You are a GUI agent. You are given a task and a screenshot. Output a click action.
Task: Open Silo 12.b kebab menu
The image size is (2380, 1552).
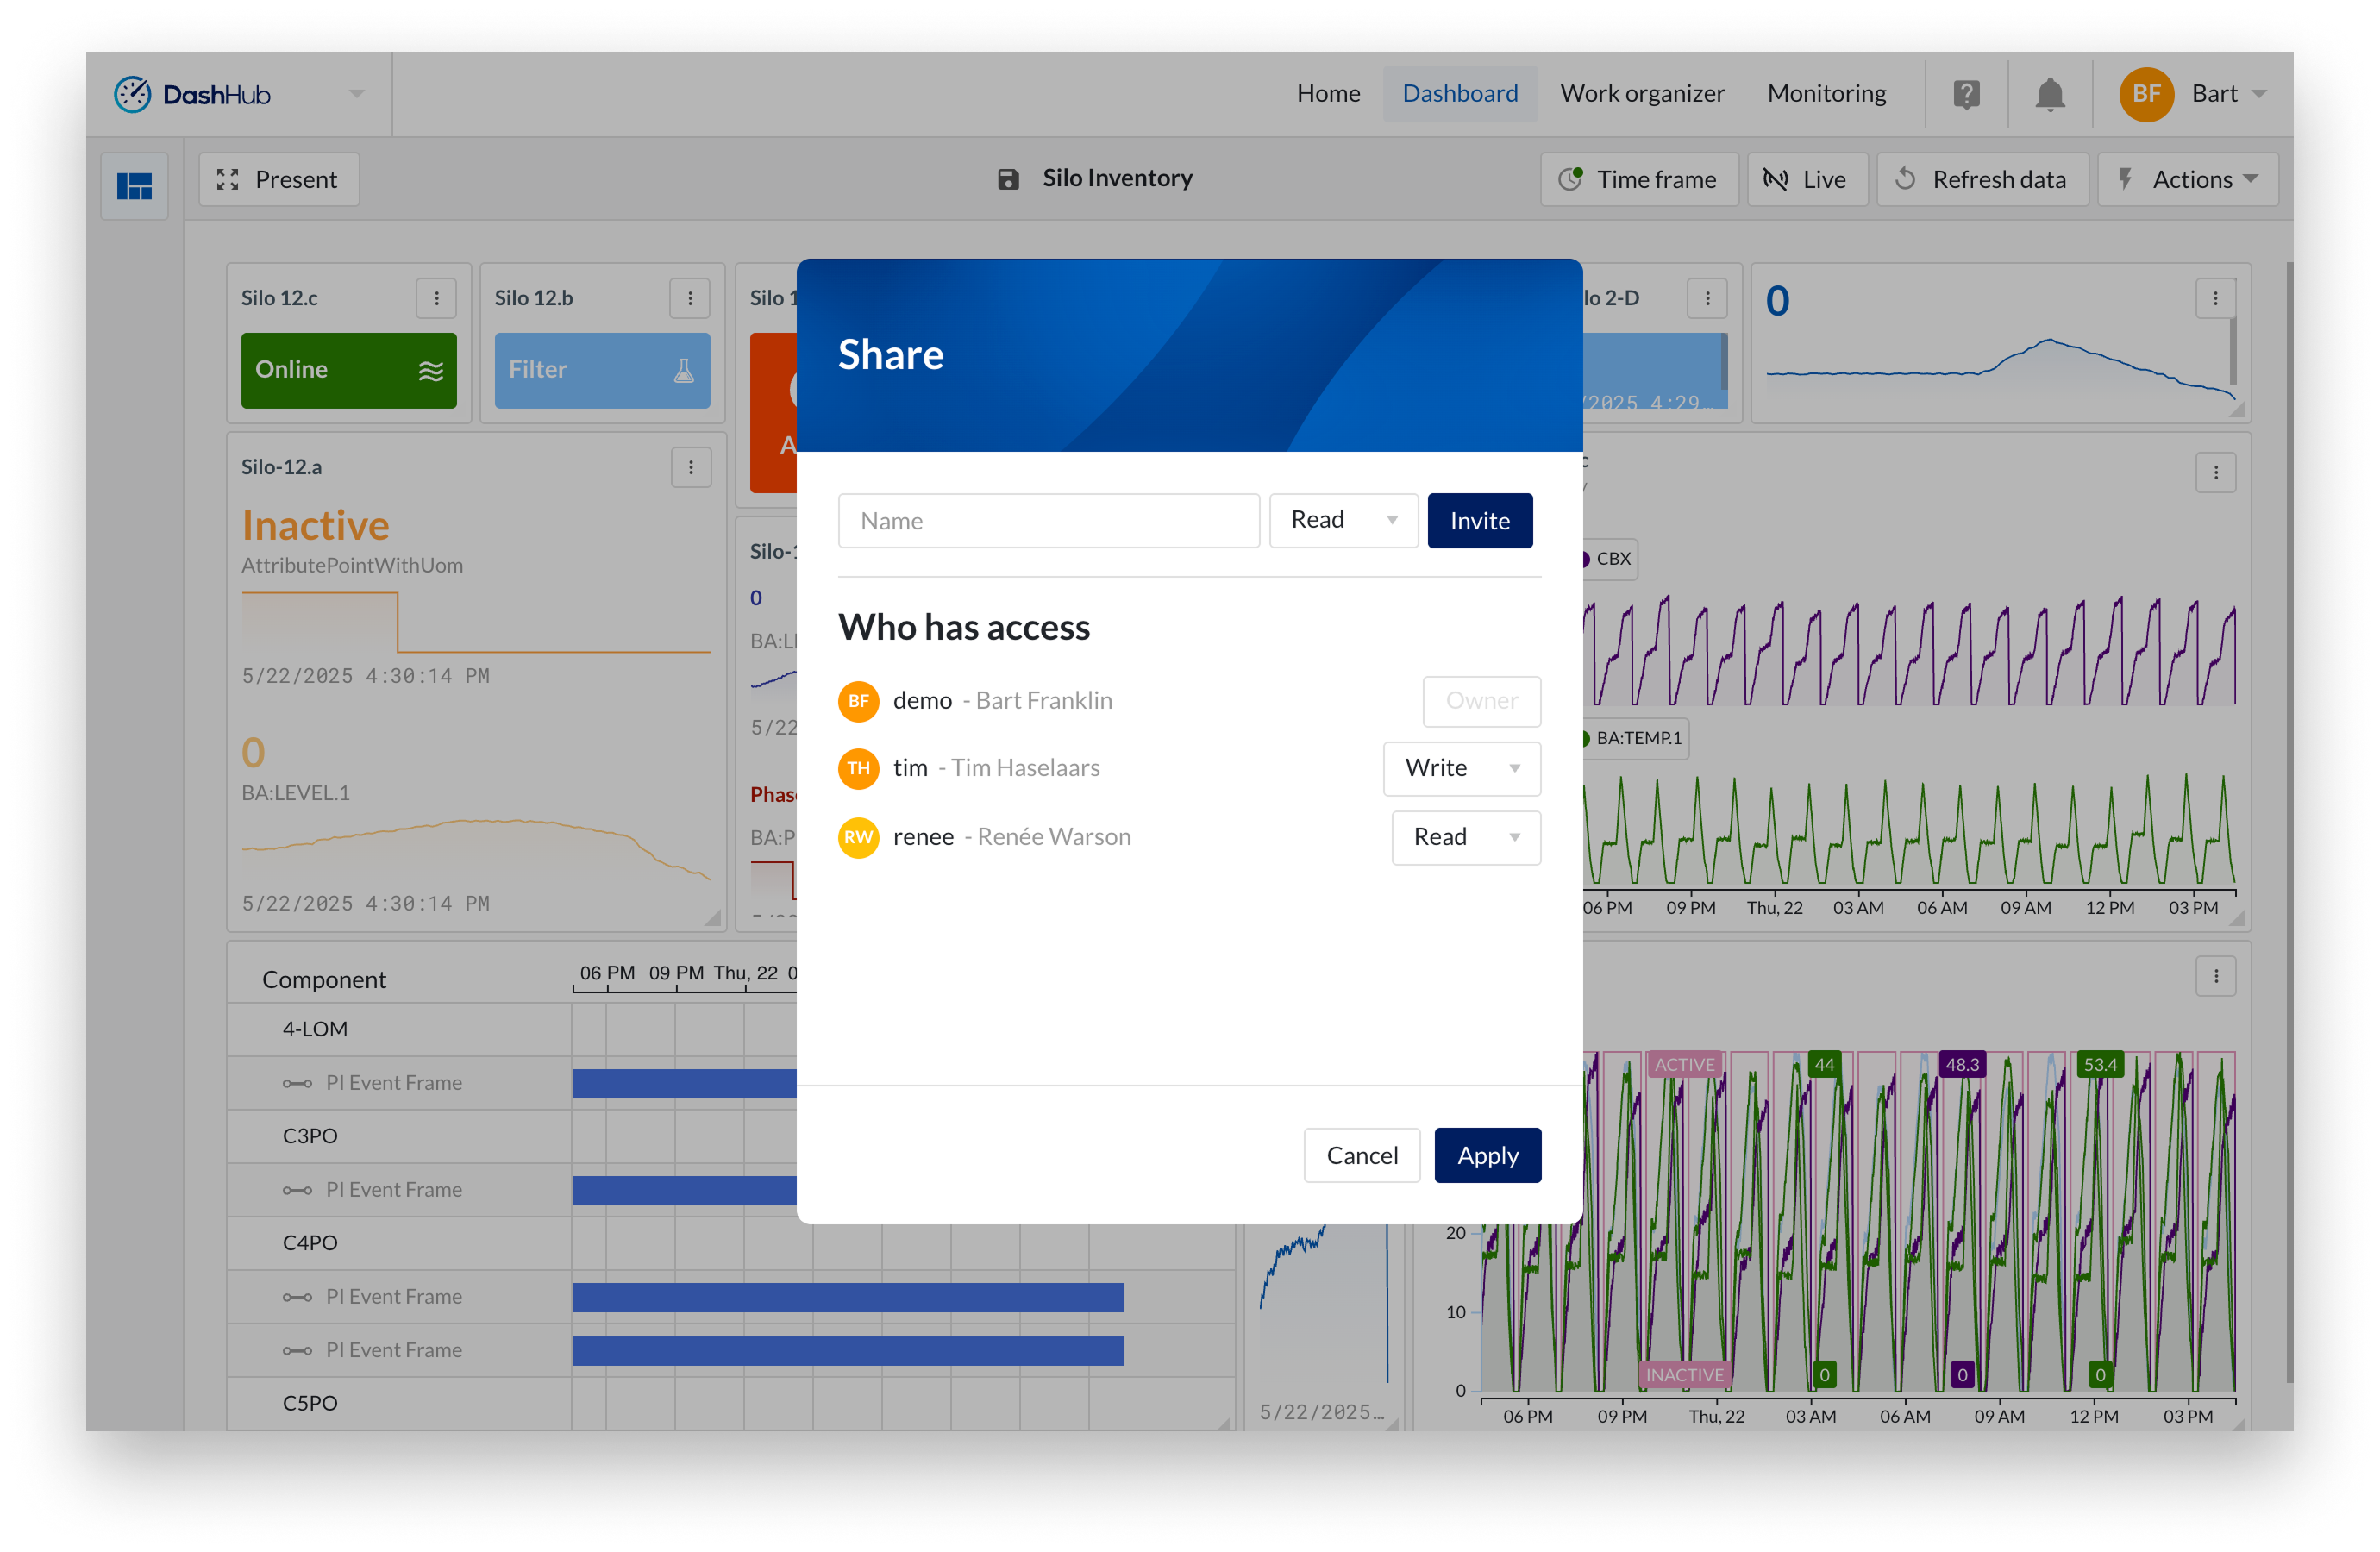(690, 298)
